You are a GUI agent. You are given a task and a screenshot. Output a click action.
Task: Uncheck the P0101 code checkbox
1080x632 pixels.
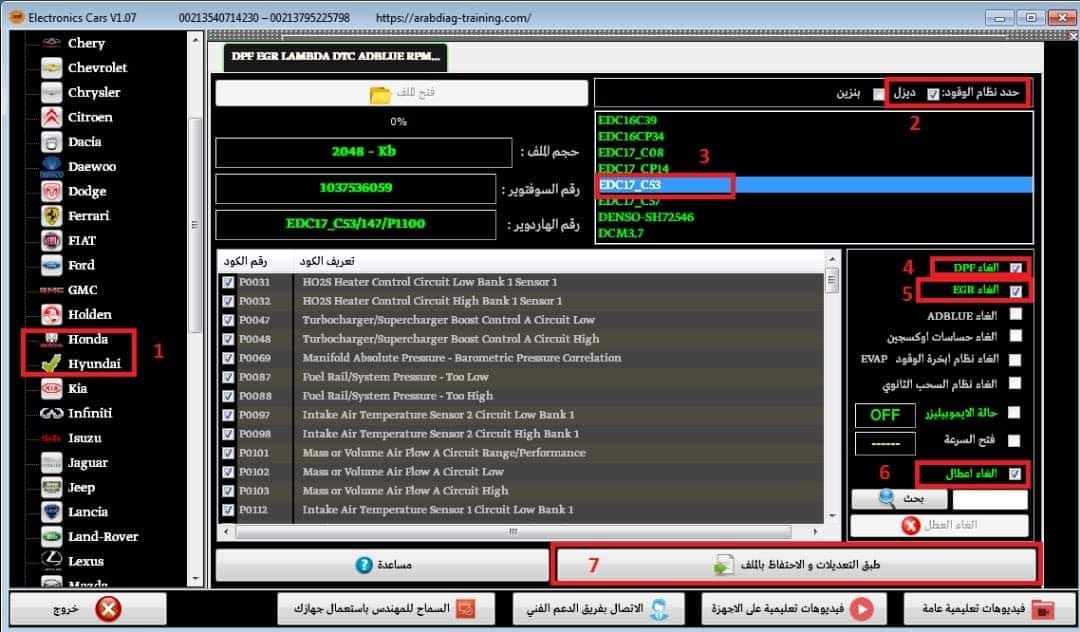(x=228, y=452)
